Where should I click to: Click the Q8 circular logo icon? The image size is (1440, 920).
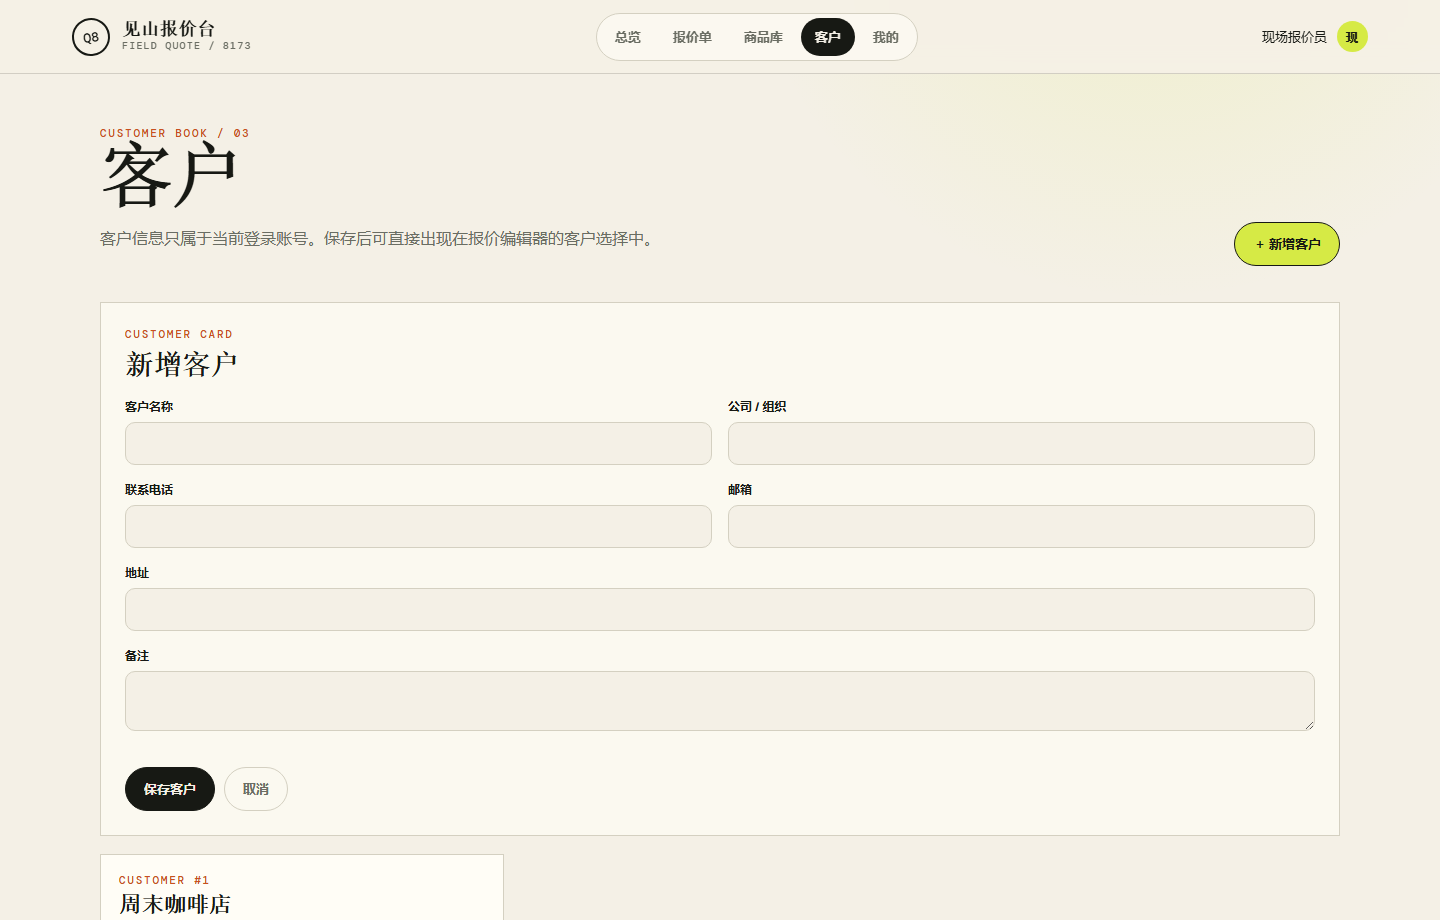click(x=91, y=37)
